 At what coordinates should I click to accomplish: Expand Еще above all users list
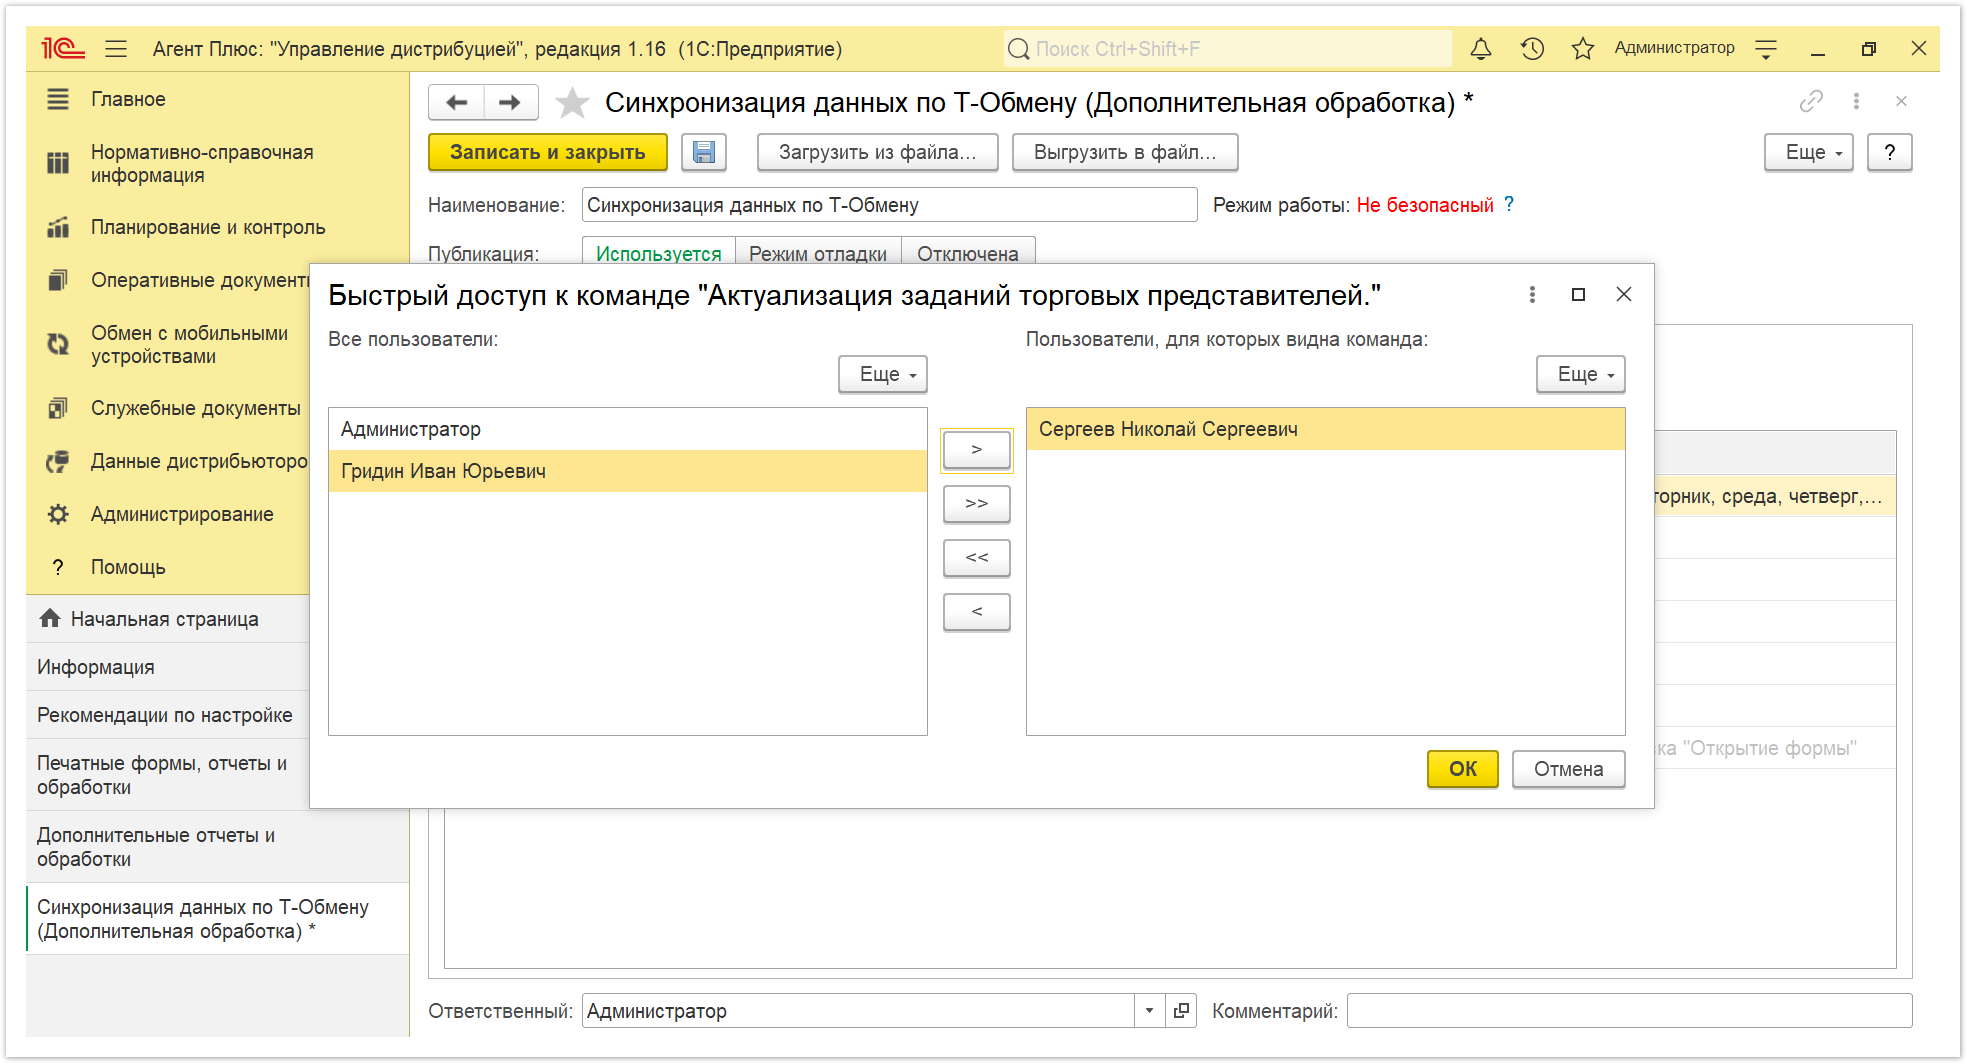[x=883, y=374]
